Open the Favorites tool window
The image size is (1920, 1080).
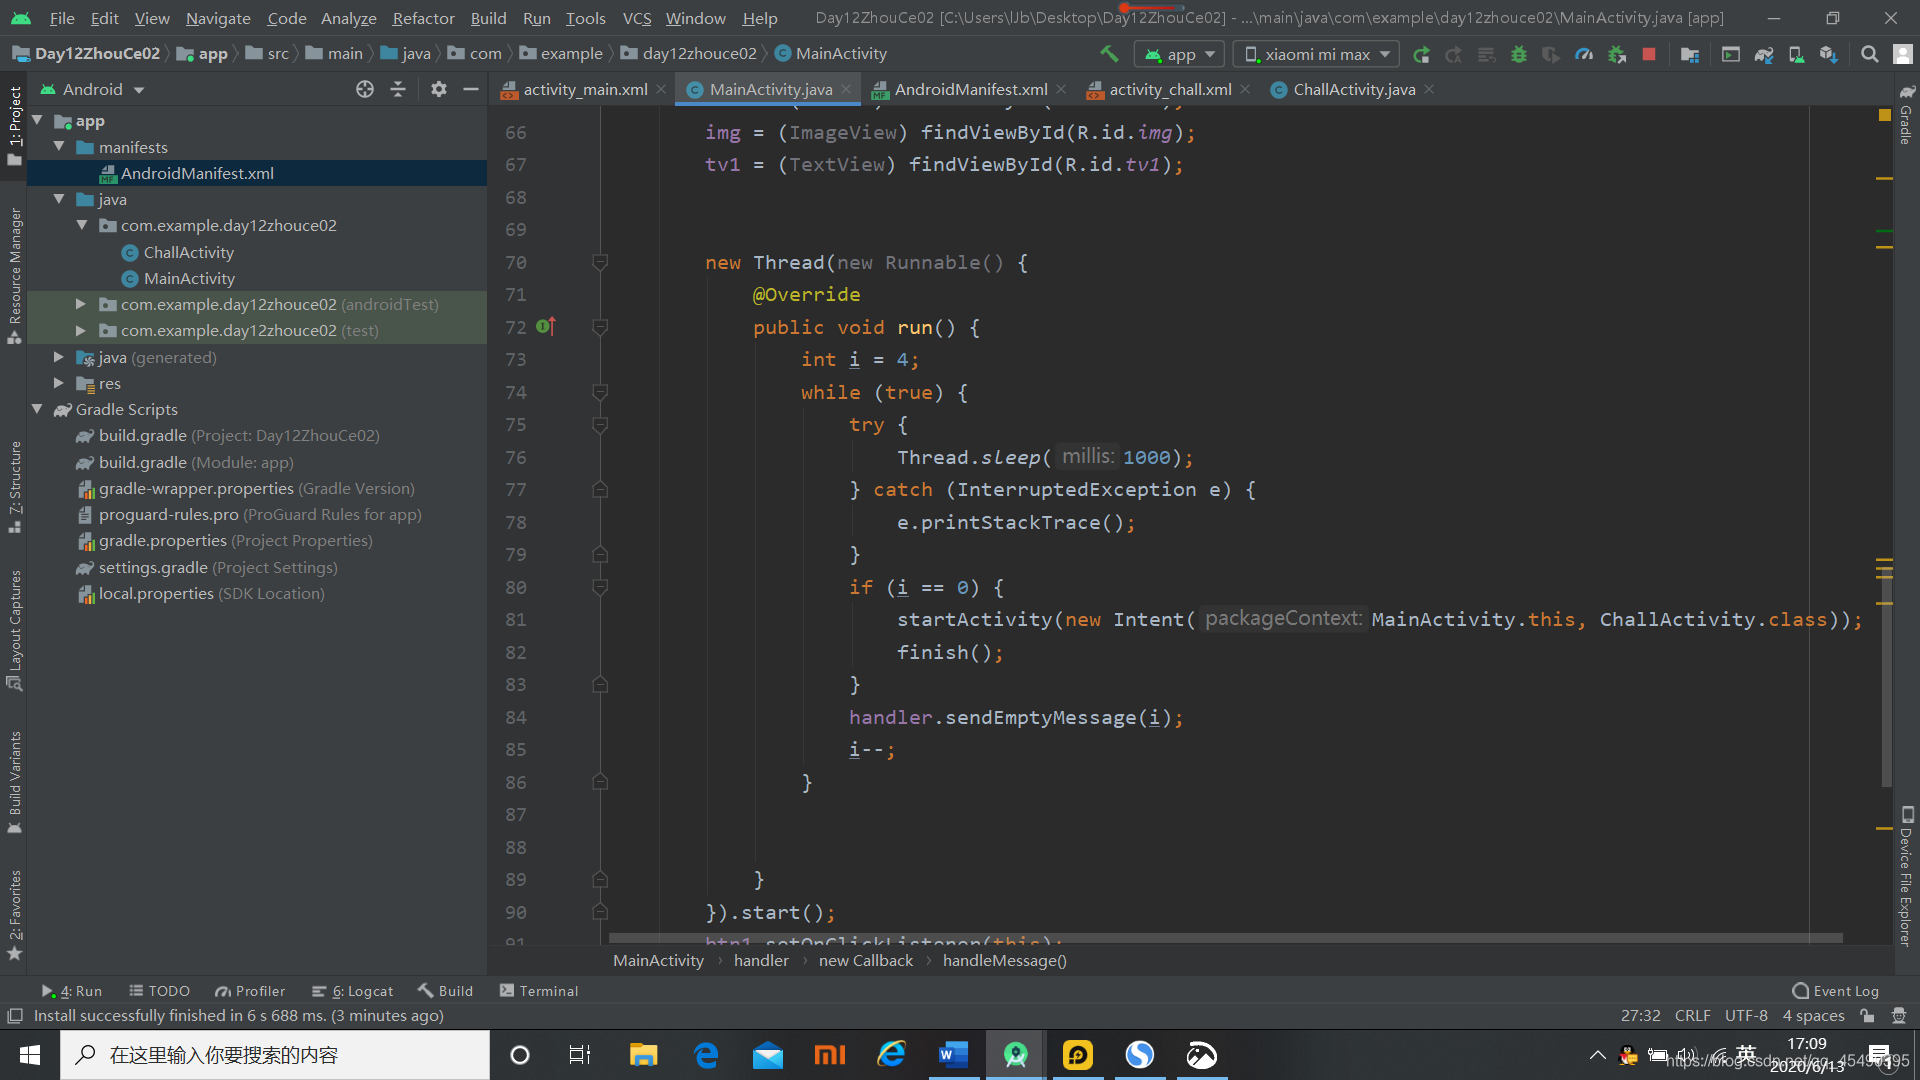pyautogui.click(x=14, y=914)
